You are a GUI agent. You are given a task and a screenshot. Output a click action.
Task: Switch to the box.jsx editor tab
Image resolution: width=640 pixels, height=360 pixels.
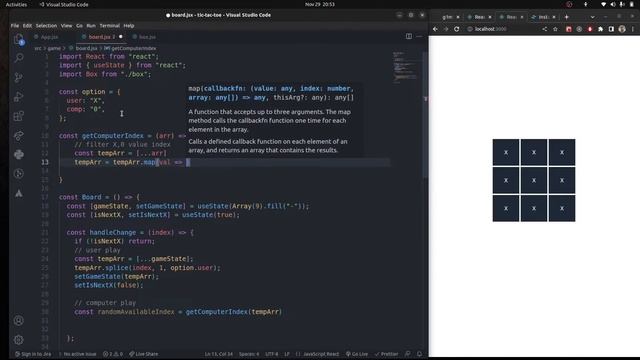144,37
